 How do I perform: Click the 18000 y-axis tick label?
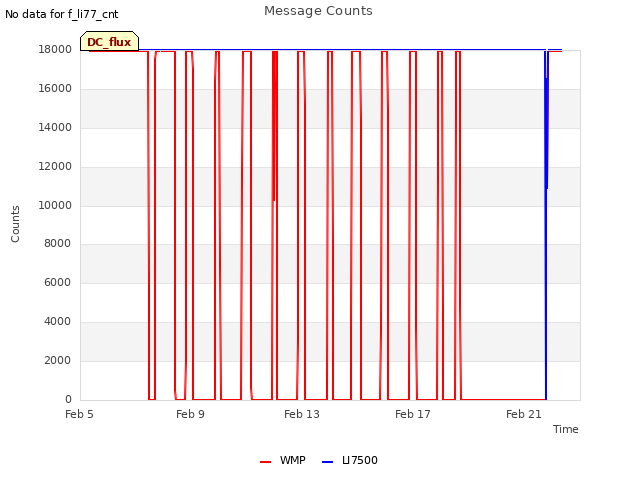pos(55,49)
